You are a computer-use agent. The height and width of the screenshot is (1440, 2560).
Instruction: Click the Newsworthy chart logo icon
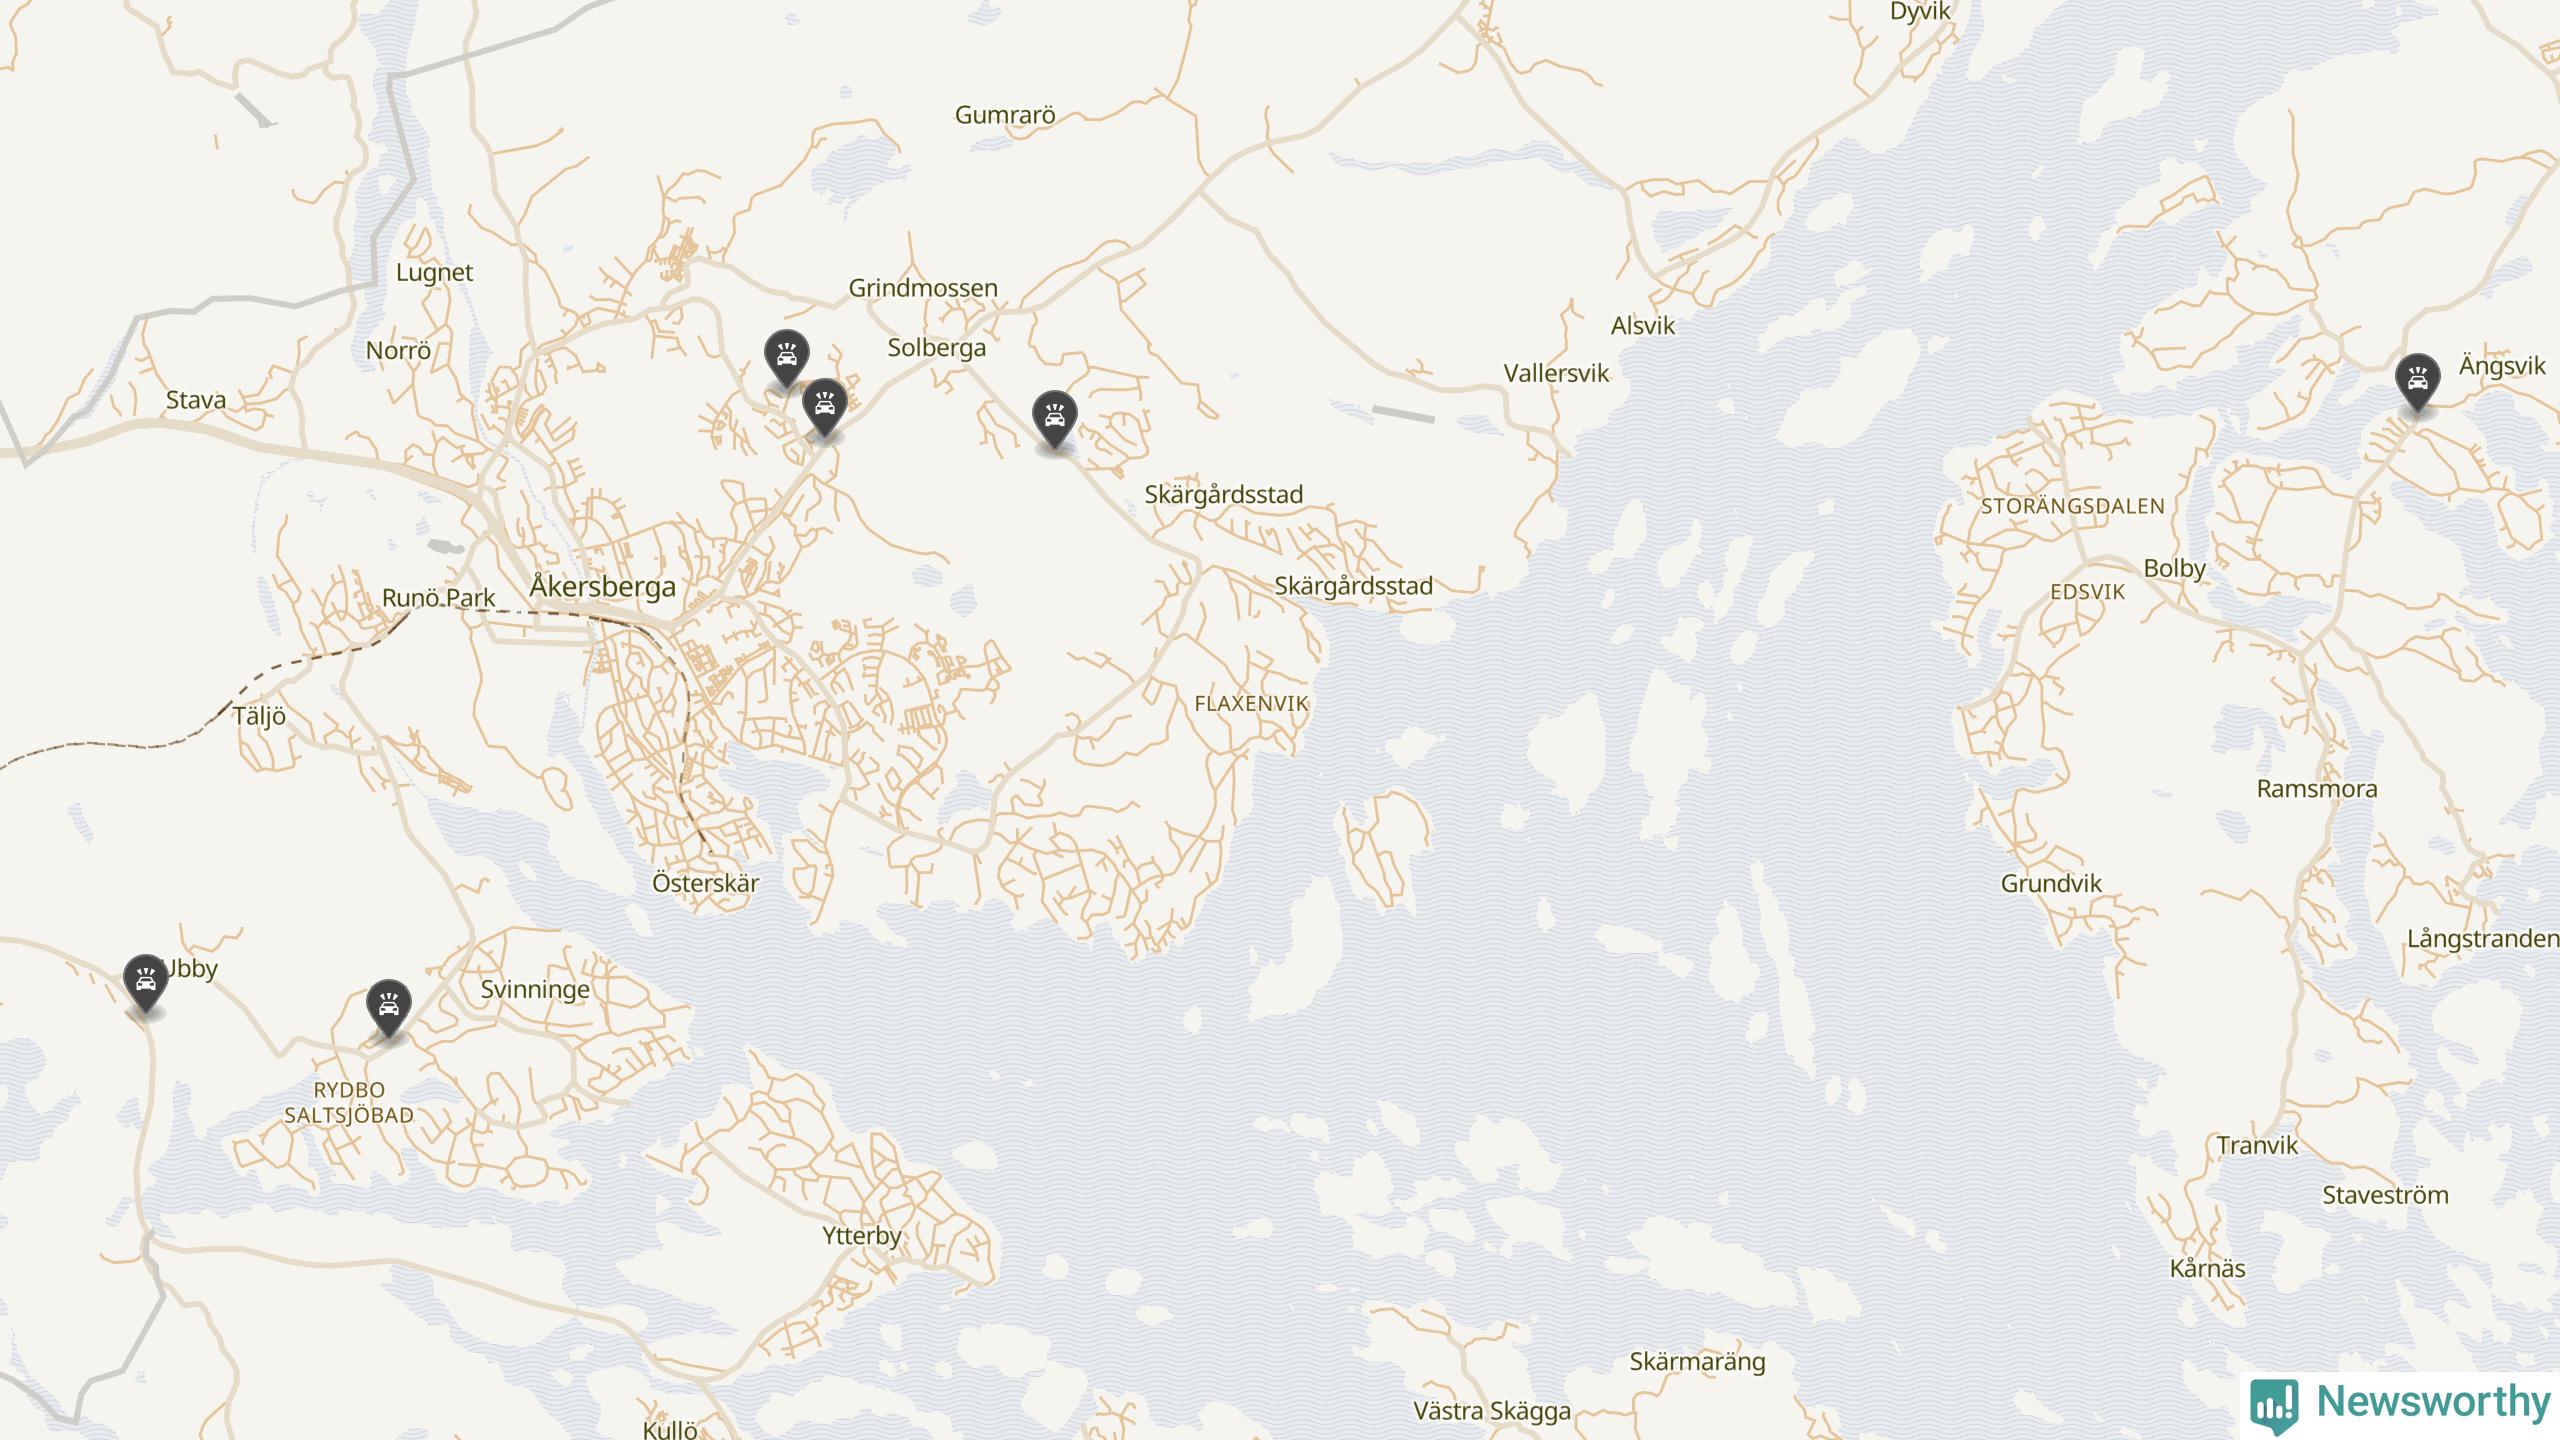(x=2275, y=1405)
